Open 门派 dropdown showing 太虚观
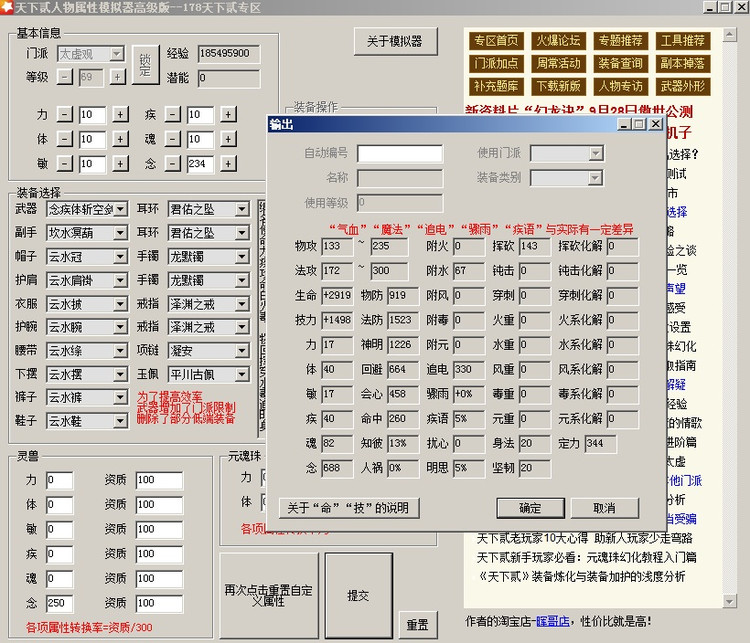The image size is (750, 643). (x=117, y=54)
